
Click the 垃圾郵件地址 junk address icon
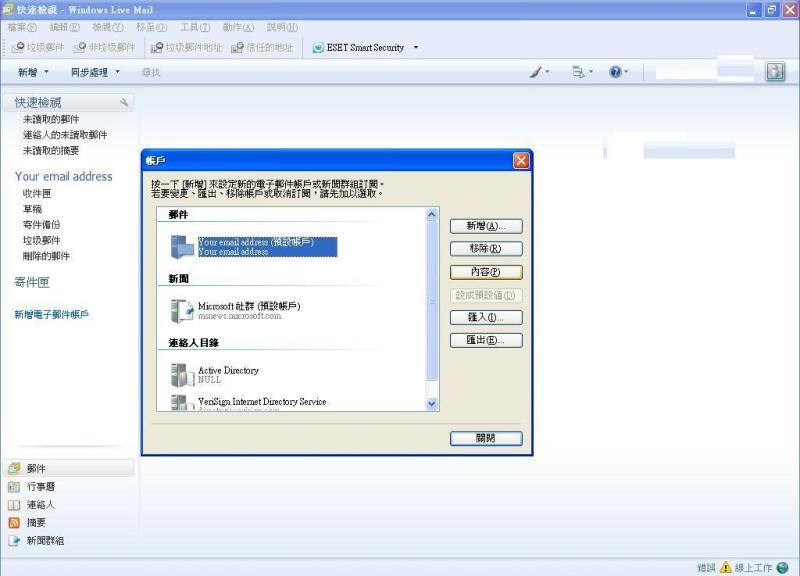(157, 47)
